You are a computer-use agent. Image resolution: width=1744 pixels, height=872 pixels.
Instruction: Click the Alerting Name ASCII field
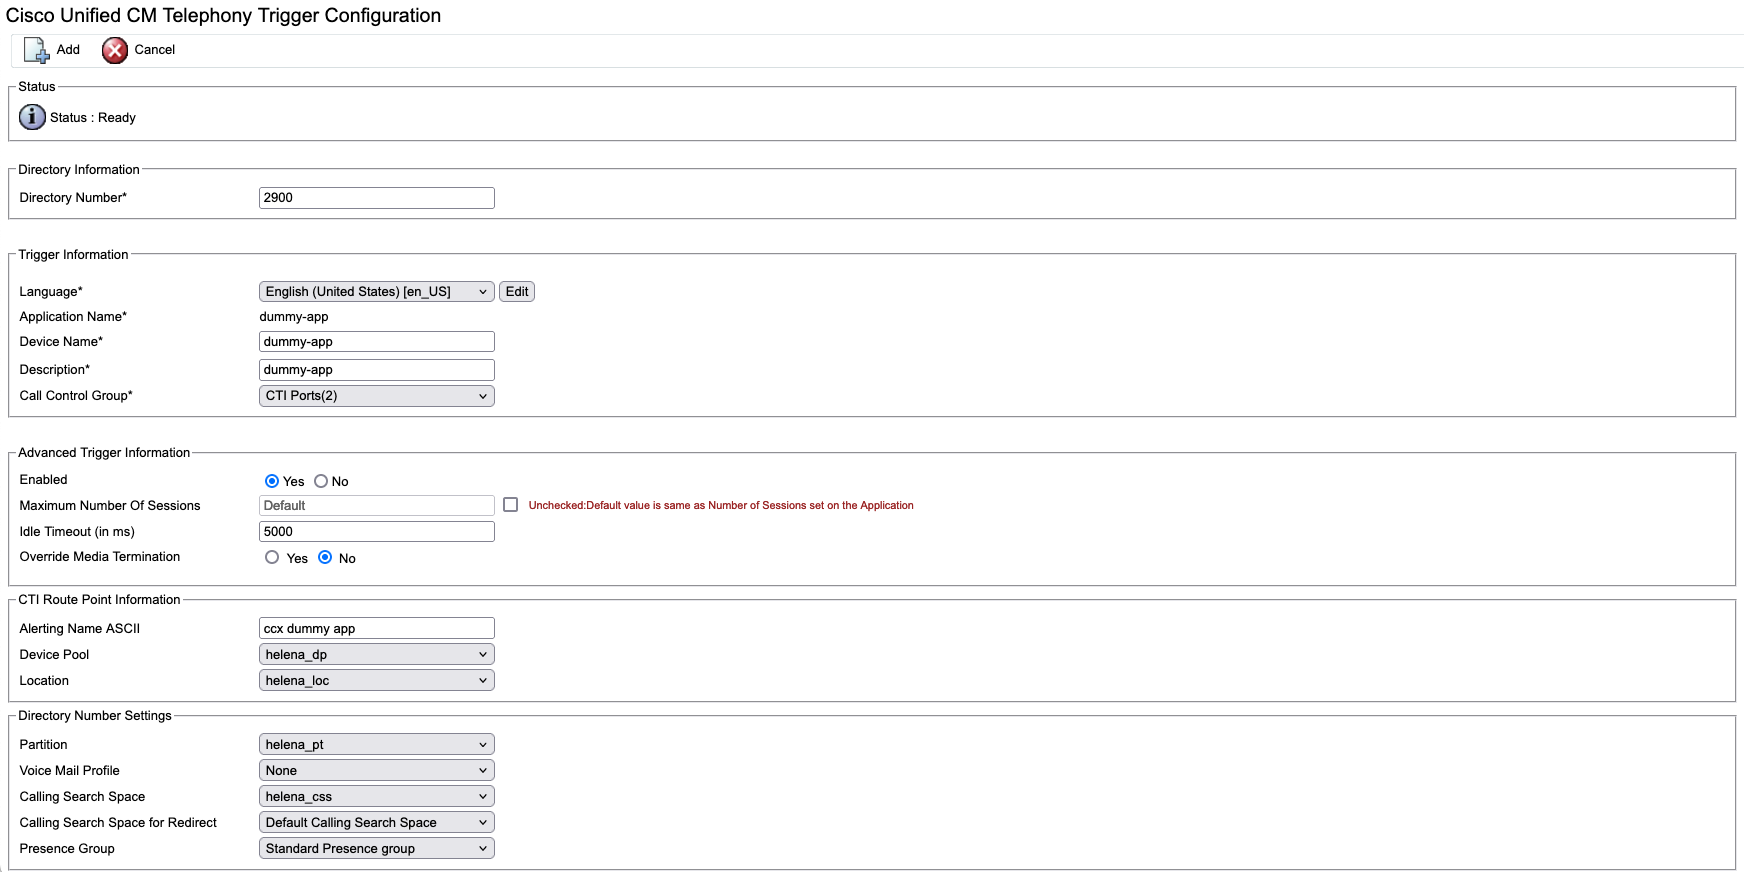point(376,629)
